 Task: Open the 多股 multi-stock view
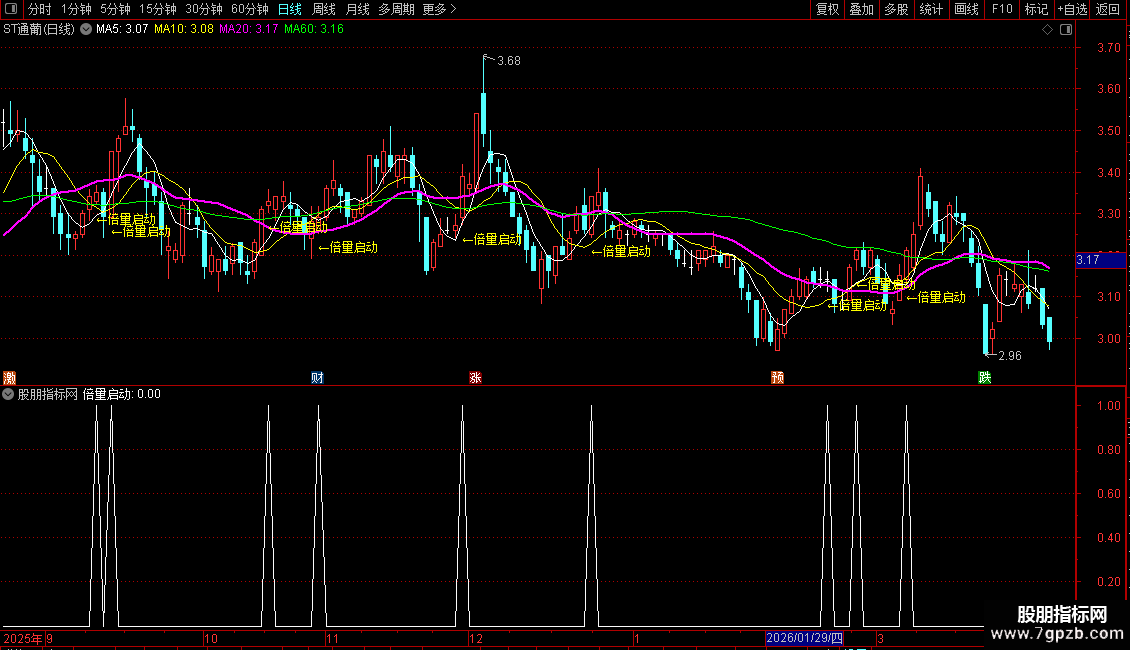coord(897,9)
